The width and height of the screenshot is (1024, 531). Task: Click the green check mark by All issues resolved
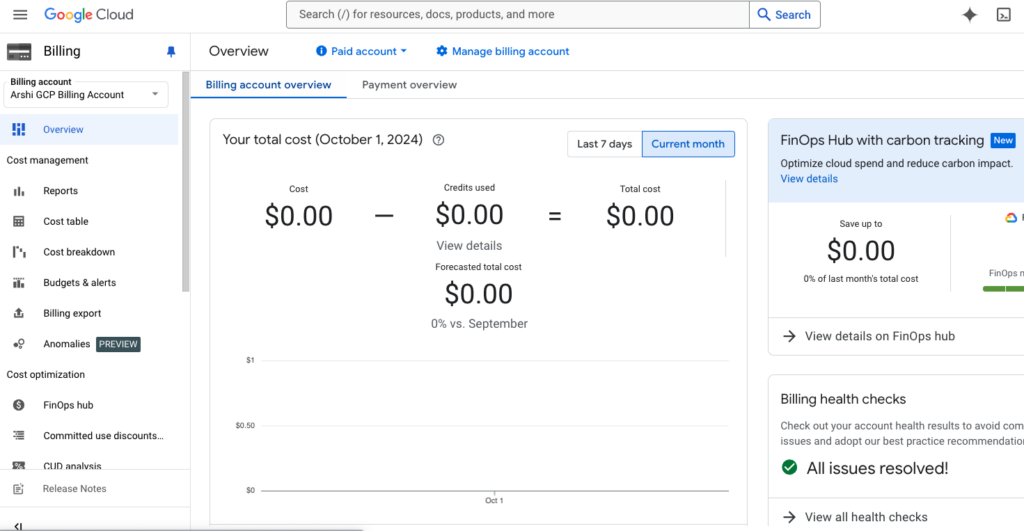point(790,468)
